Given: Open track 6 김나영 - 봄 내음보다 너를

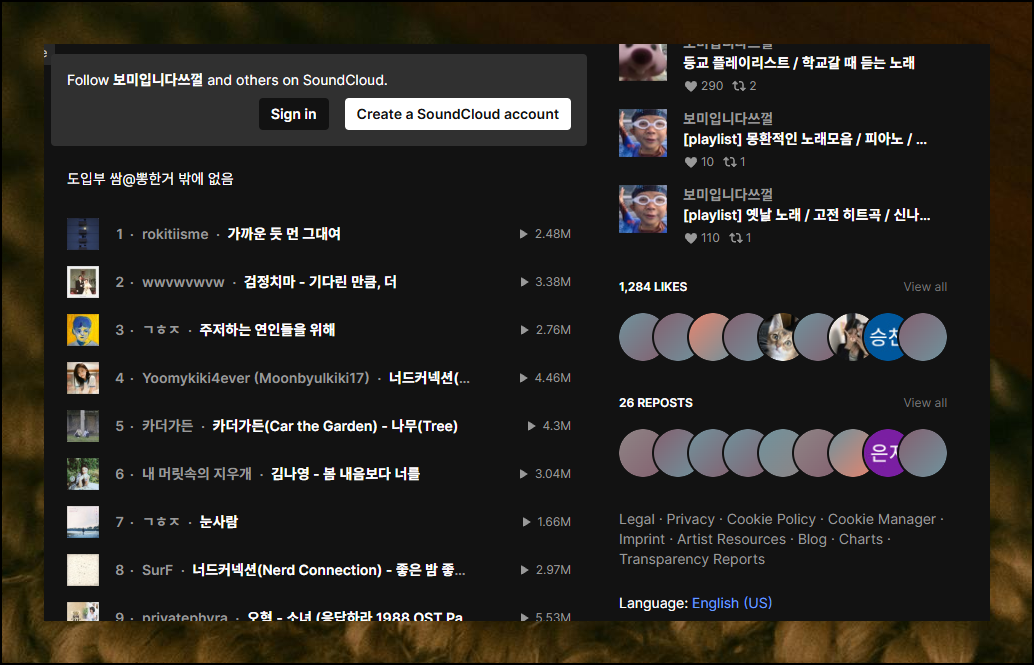Looking at the screenshot, I should 346,473.
